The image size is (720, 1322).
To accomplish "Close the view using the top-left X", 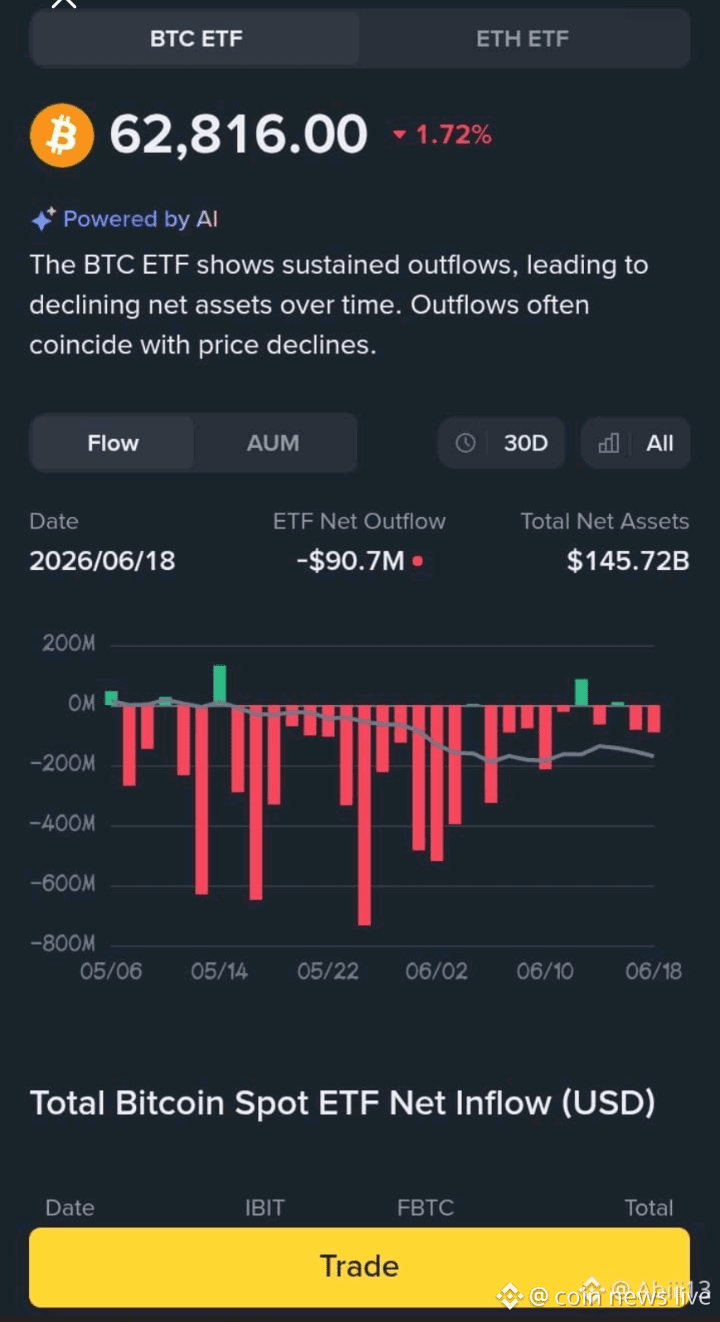I will (x=63, y=3).
